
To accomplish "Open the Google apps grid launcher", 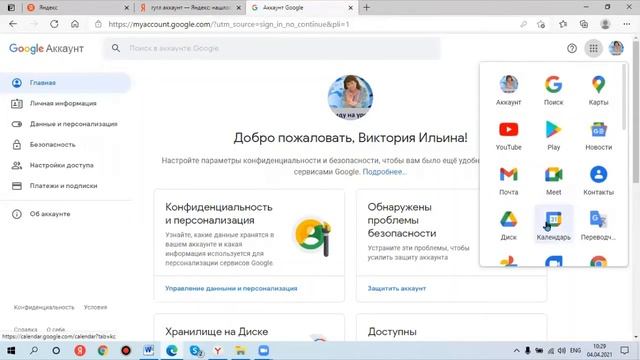I will (x=593, y=49).
